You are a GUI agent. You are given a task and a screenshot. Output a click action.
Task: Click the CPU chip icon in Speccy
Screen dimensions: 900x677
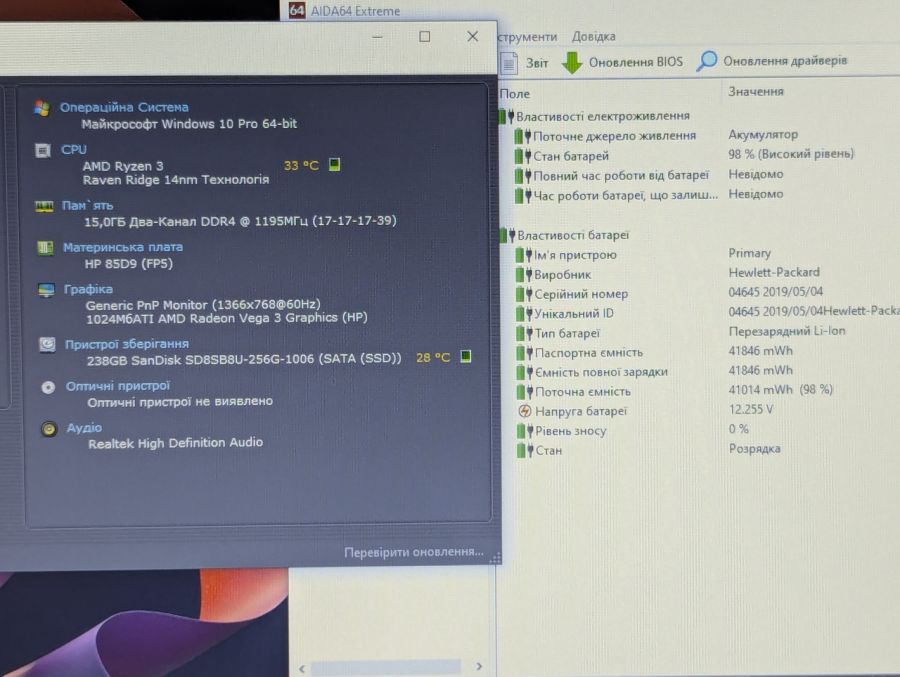point(43,150)
